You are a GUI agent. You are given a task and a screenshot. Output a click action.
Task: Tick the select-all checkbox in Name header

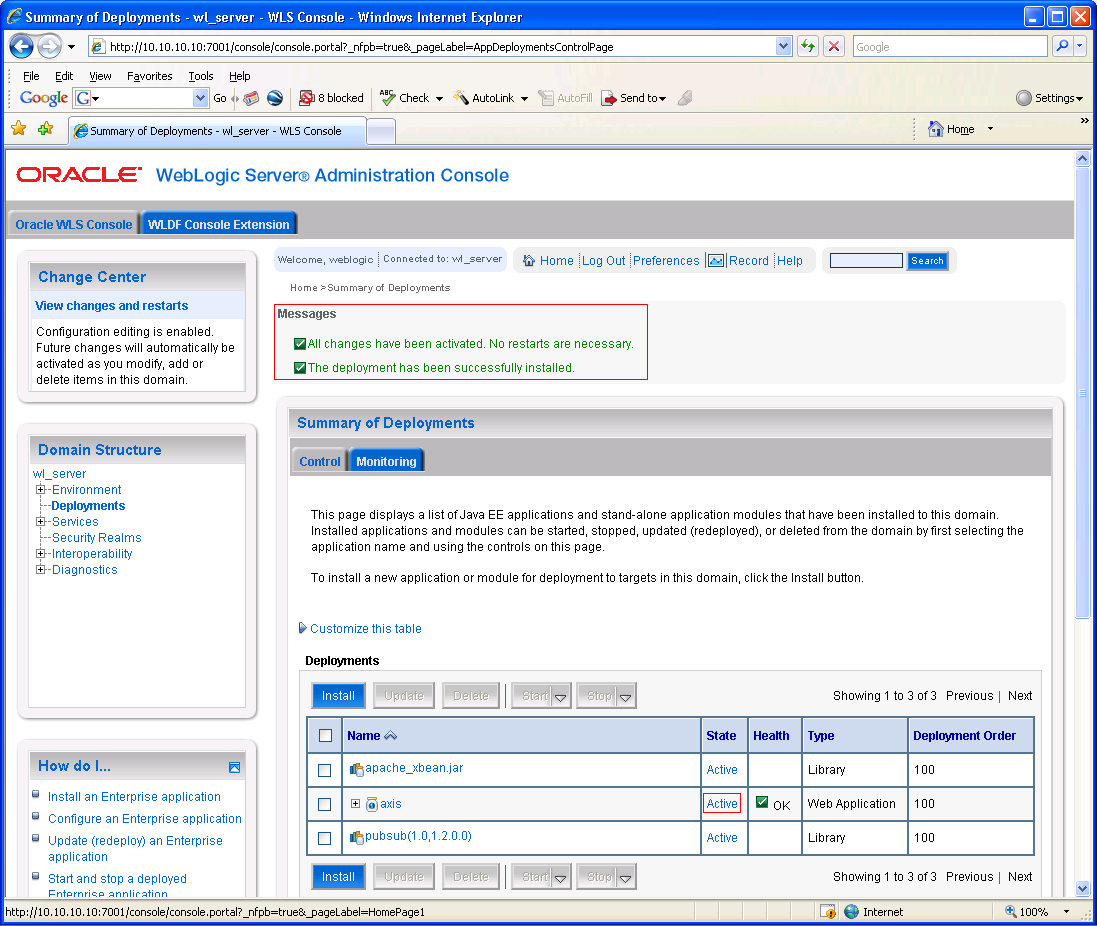(325, 736)
